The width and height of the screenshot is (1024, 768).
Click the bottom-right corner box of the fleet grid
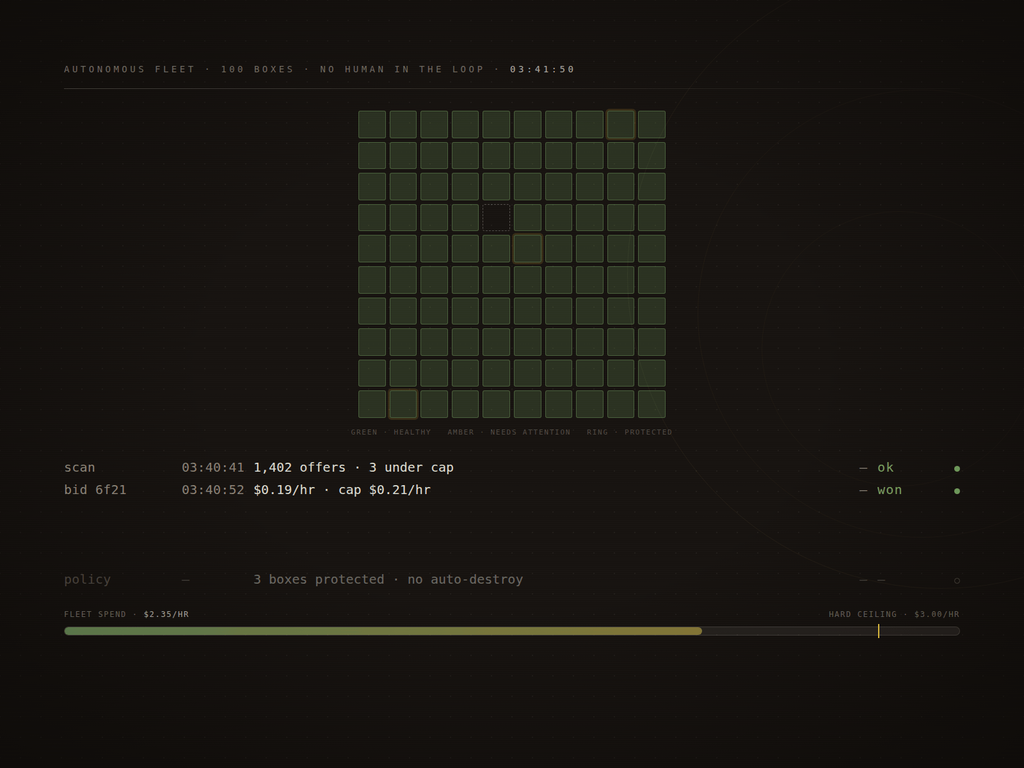[652, 404]
